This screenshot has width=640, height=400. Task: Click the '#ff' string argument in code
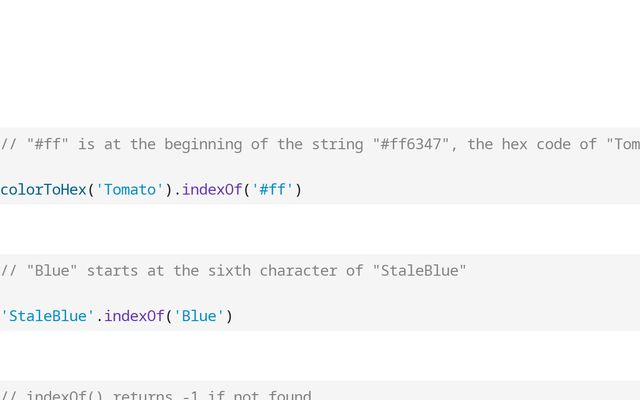coord(272,189)
